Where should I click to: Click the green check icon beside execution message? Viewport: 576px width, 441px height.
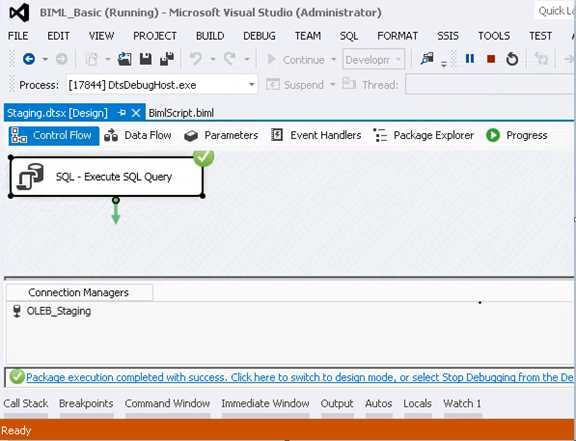click(x=17, y=377)
